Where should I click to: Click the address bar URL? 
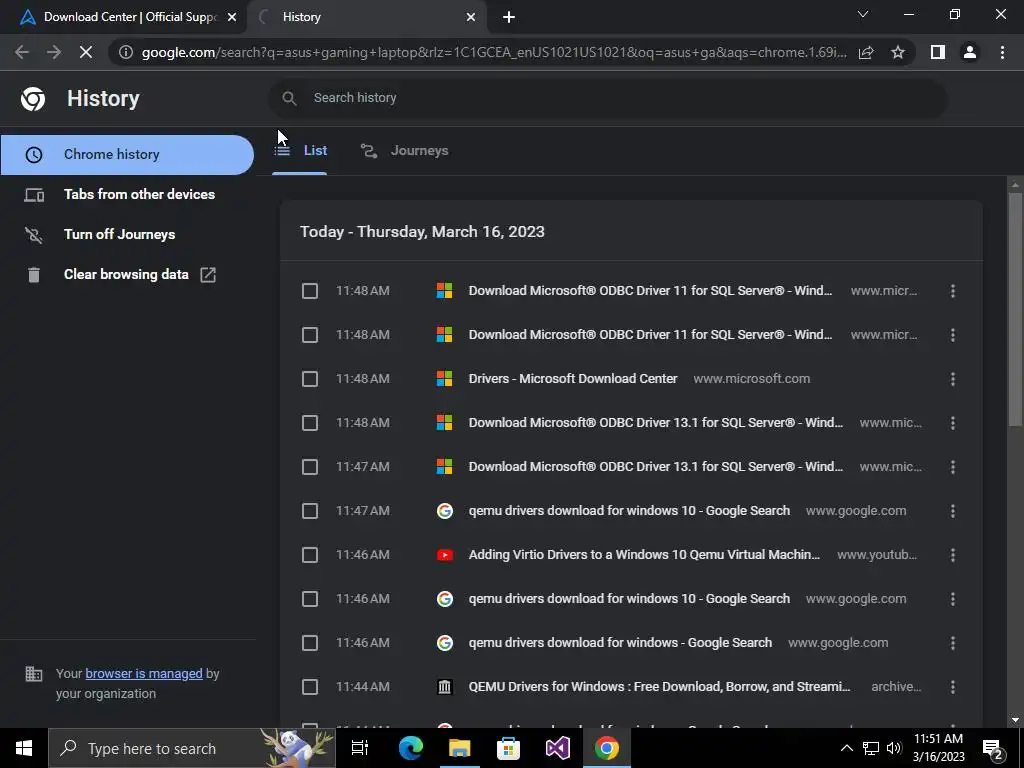pyautogui.click(x=494, y=52)
